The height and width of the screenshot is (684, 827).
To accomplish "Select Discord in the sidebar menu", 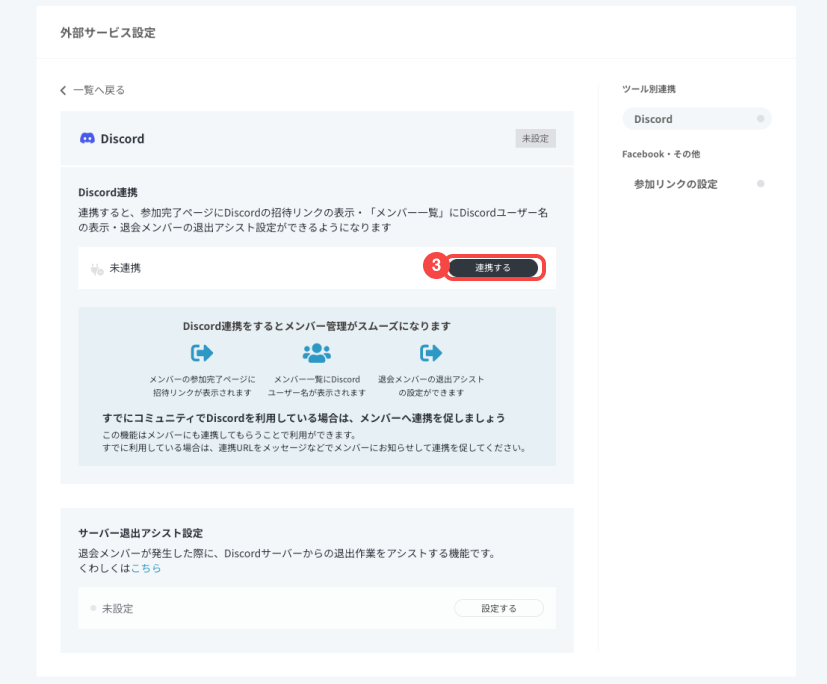I will coord(653,119).
